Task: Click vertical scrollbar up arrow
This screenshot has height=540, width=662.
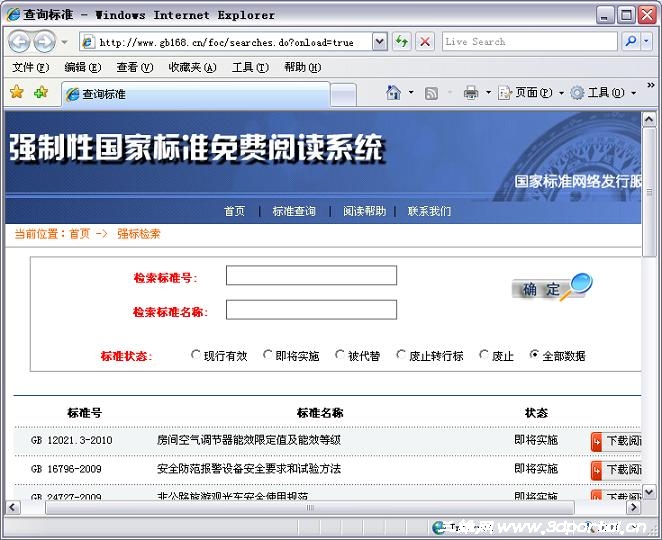Action: tap(649, 119)
